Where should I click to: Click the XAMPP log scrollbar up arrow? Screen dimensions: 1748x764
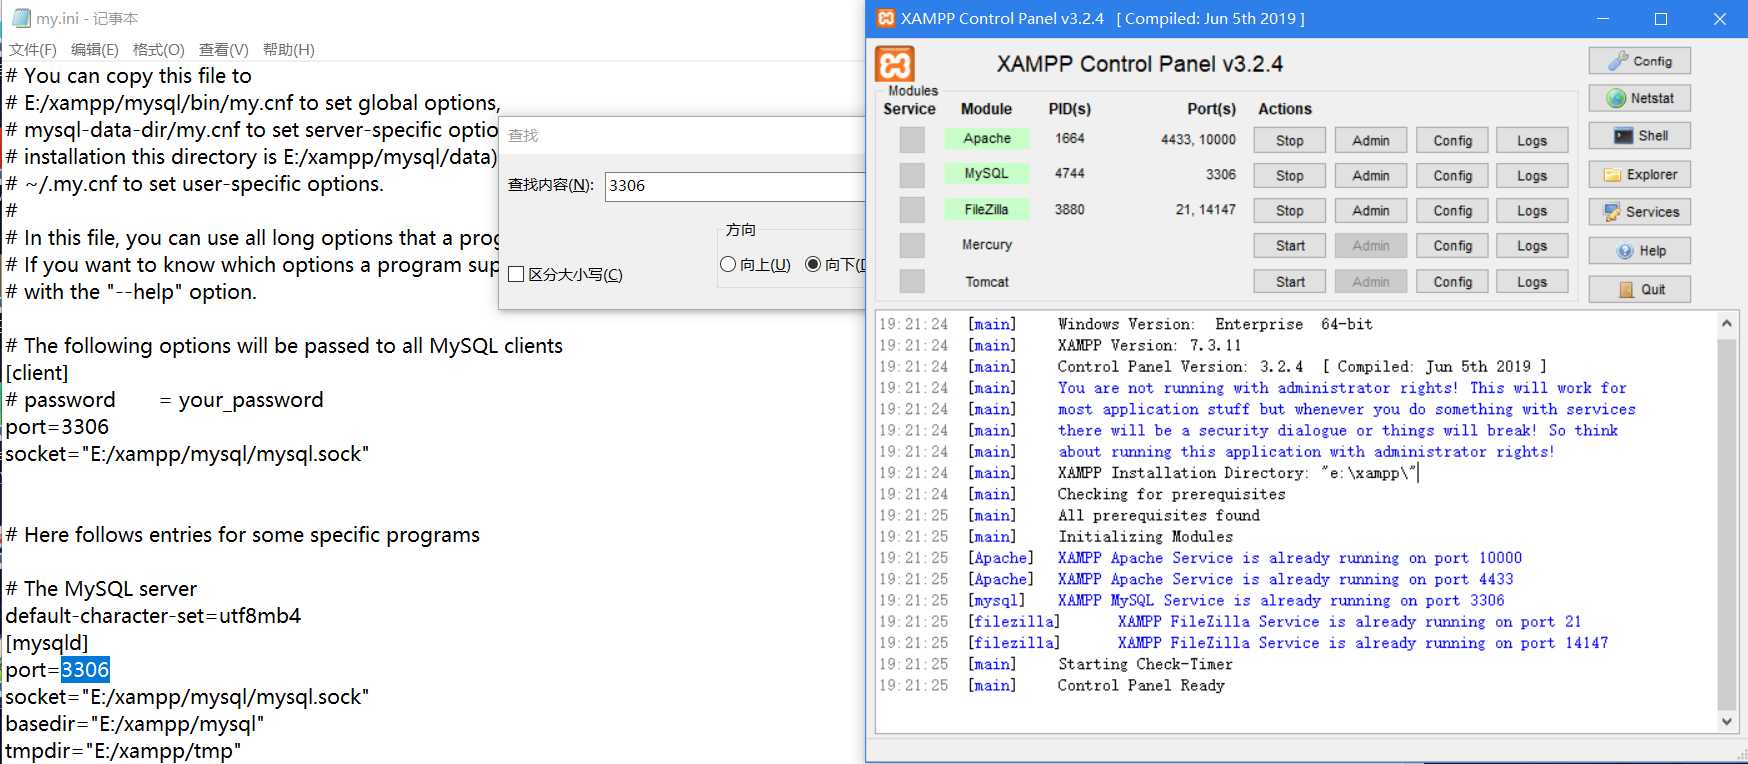(1726, 323)
